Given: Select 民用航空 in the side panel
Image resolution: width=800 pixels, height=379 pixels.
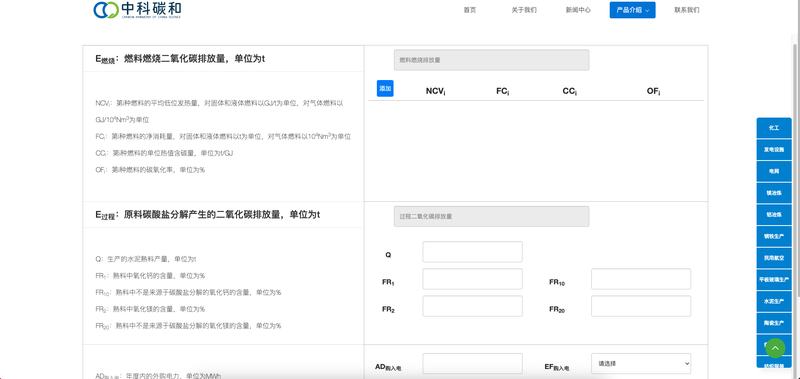Looking at the screenshot, I should [x=774, y=259].
